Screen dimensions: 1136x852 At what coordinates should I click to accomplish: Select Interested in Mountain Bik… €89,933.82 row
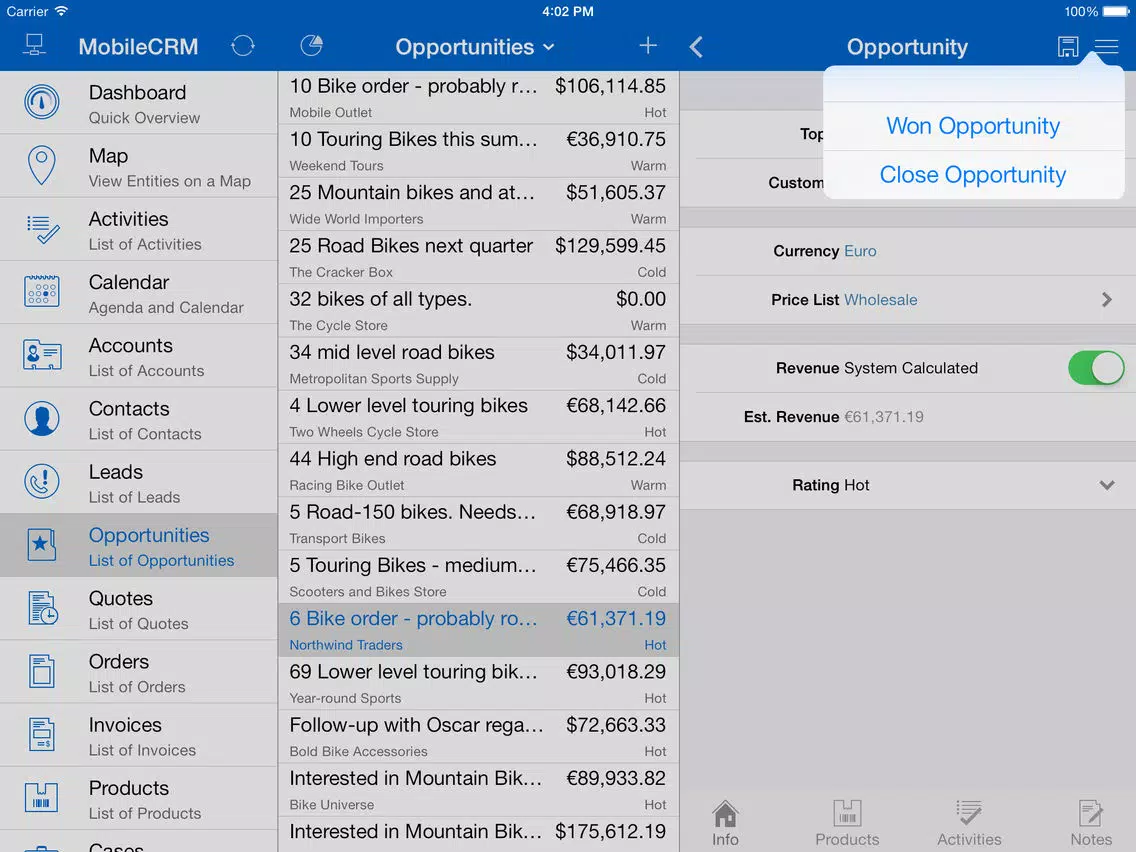[478, 790]
